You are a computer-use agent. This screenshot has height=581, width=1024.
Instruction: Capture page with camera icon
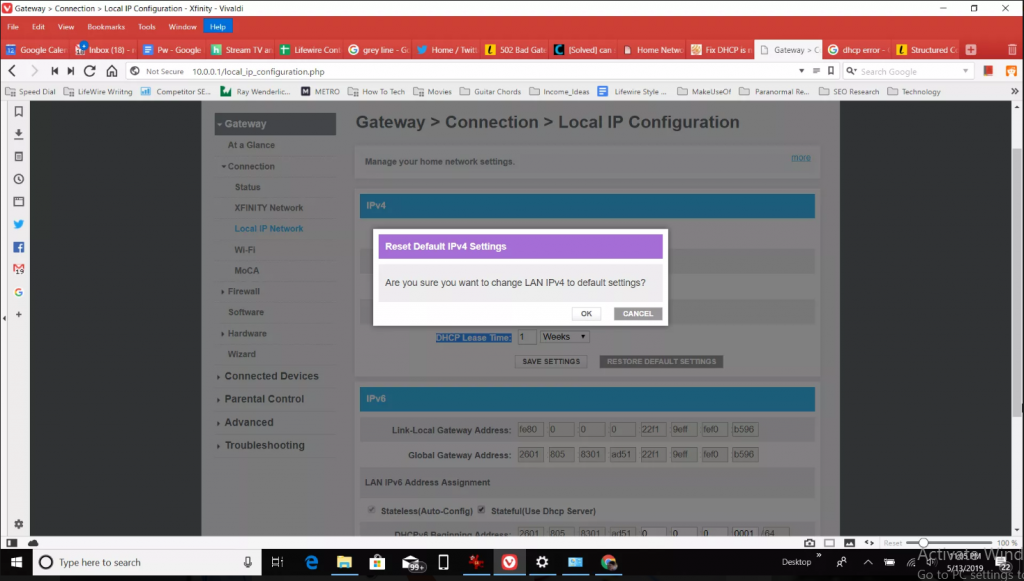click(x=809, y=542)
